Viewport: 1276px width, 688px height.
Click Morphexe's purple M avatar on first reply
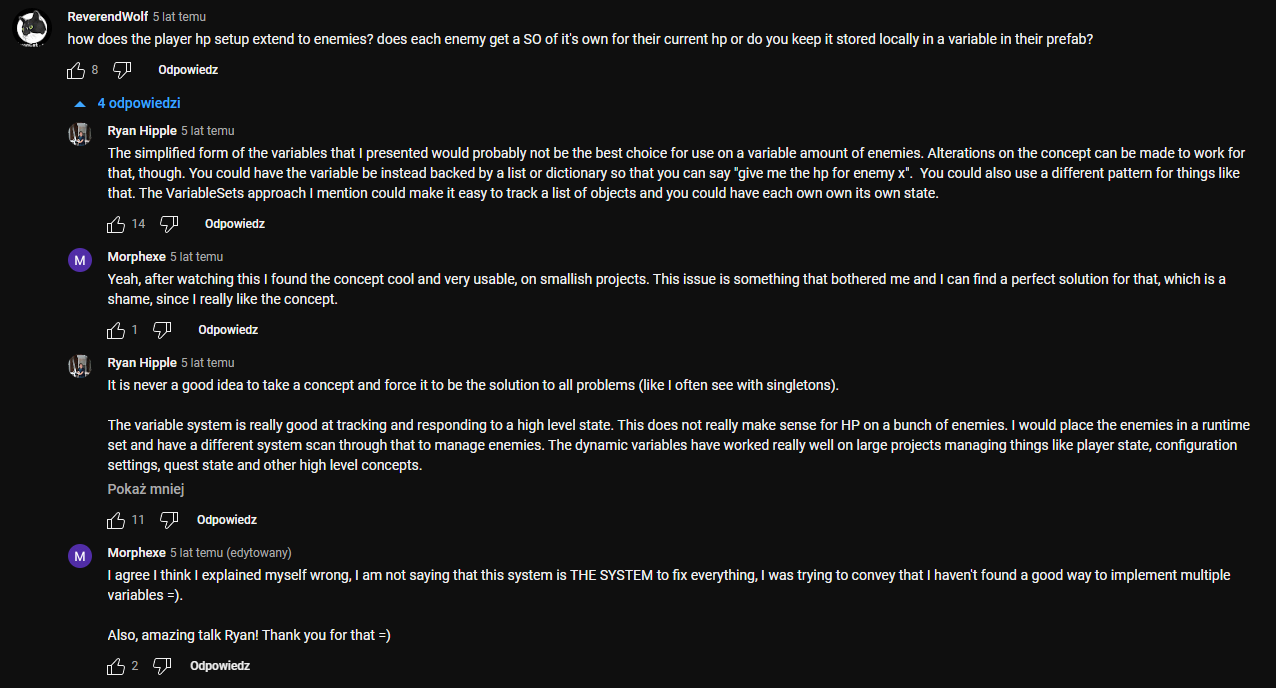pos(80,261)
